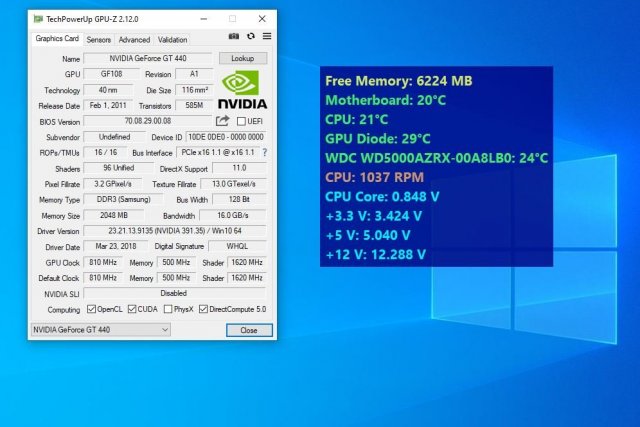Click Free Memory: 6224 MB in overlay
Viewport: 640px width, 427px height.
click(399, 81)
